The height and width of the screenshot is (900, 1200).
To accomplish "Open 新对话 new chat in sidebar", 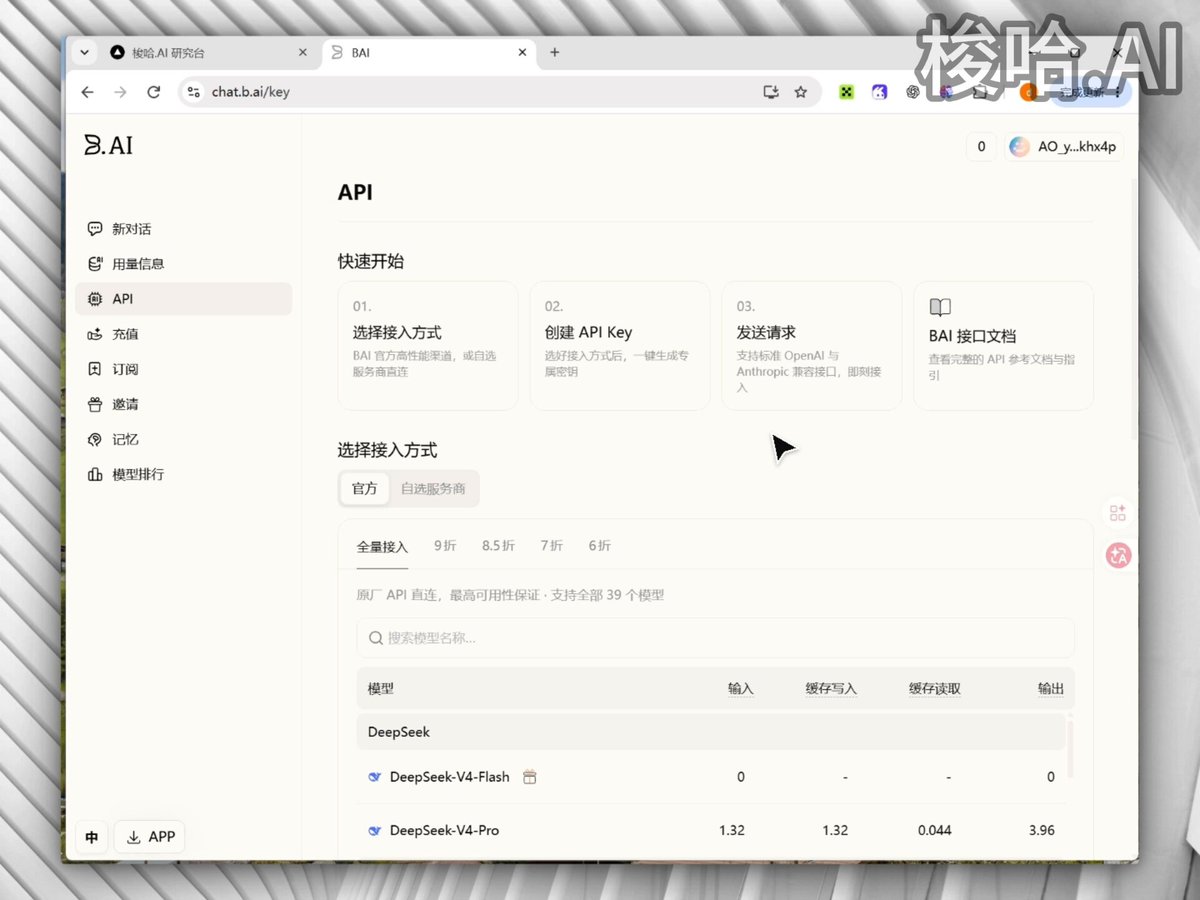I will click(x=183, y=229).
